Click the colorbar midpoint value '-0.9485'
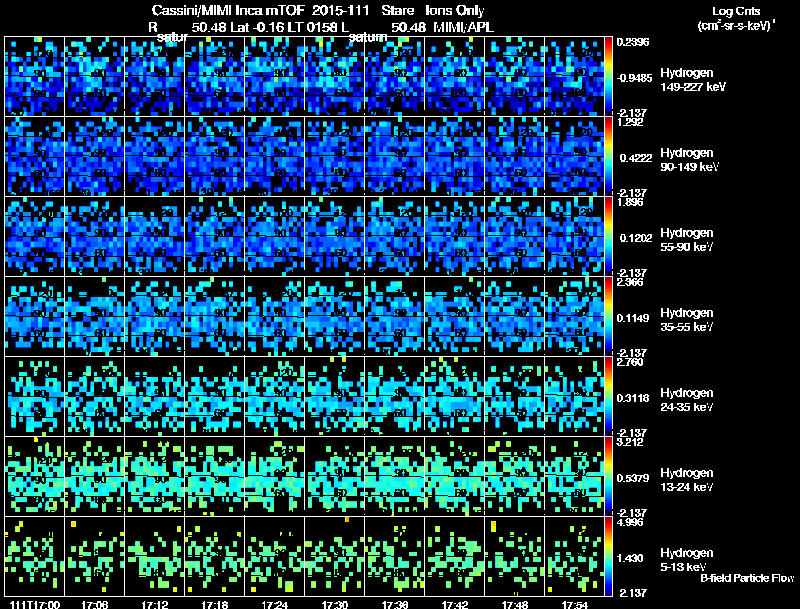This screenshot has width=800, height=609. [634, 78]
